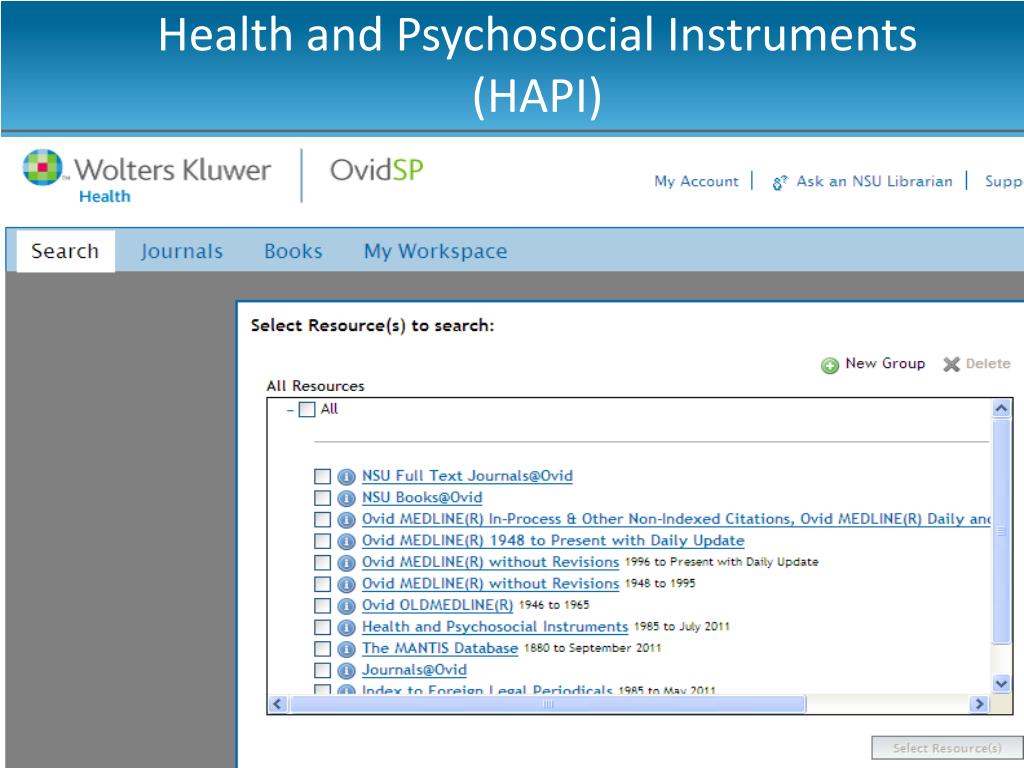Screen dimensions: 1024x768
Task: Tick The MANTIS Database checkbox
Action: pyautogui.click(x=322, y=648)
